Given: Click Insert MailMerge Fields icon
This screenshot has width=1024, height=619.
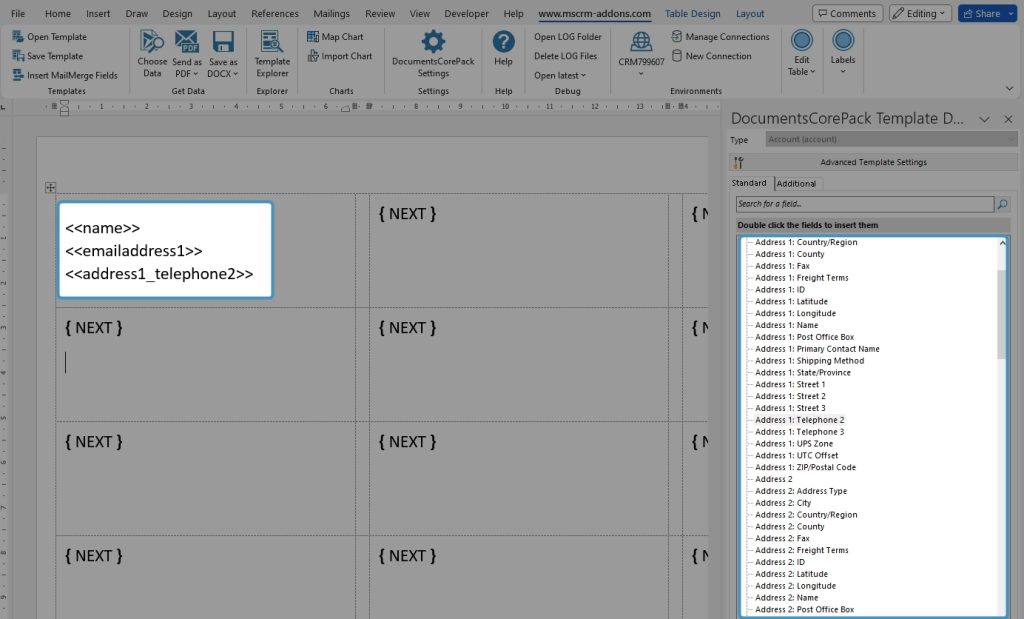Looking at the screenshot, I should pos(18,75).
